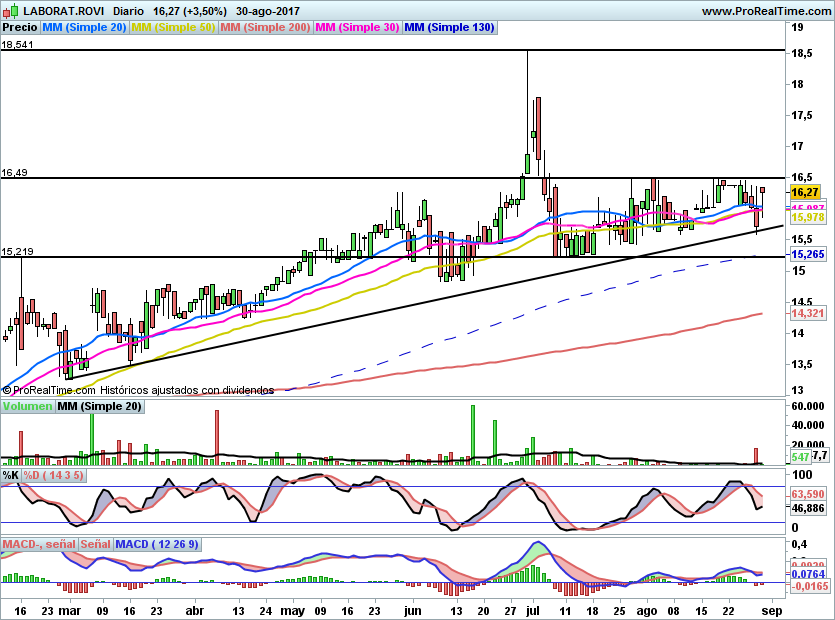Screen dimensions: 835x620
Task: Click the Diario timeframe label
Action: tap(127, 11)
